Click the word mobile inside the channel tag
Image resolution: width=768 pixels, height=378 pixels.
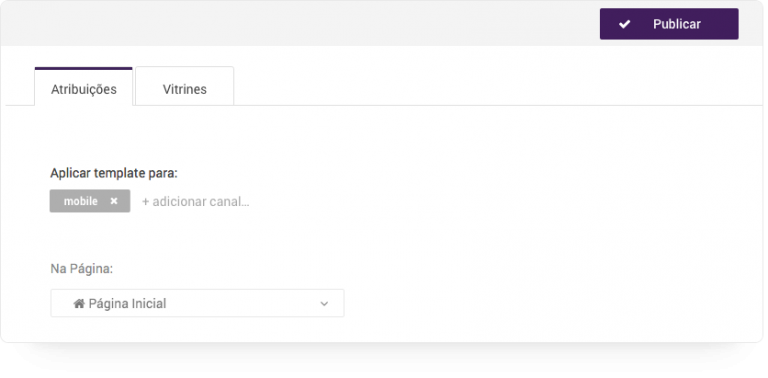coord(81,201)
